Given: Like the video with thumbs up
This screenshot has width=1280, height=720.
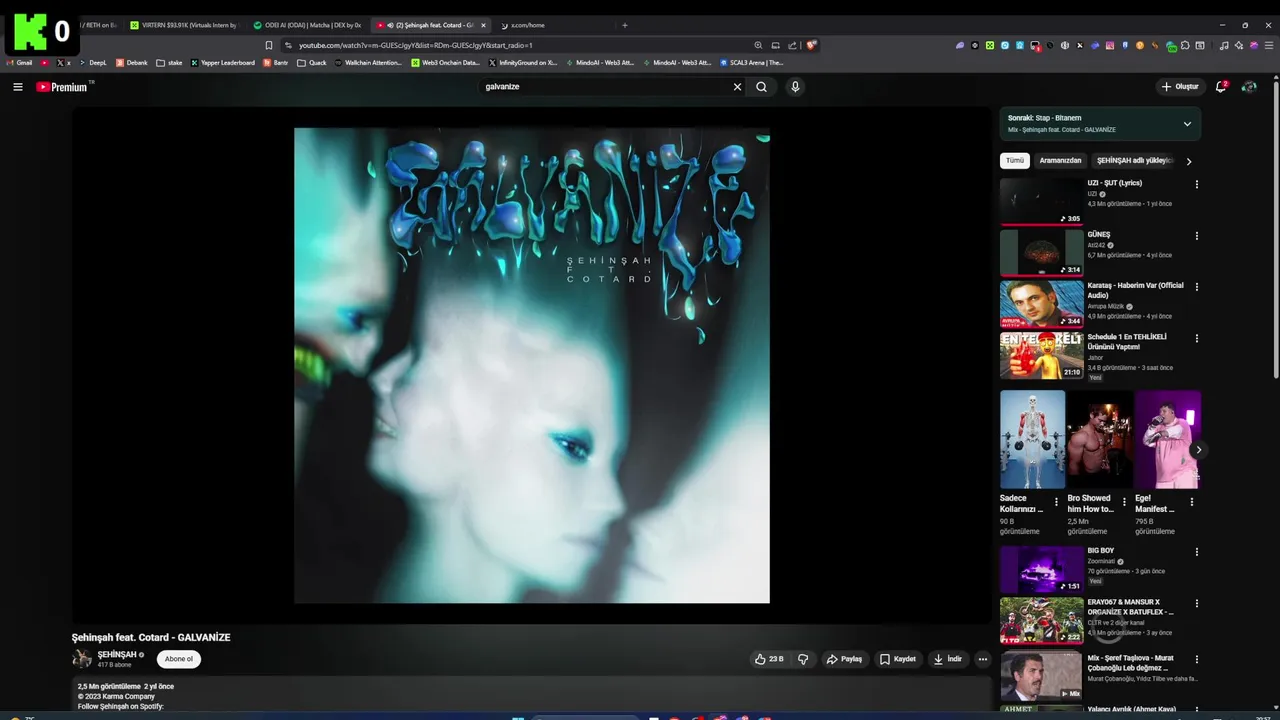Looking at the screenshot, I should [x=769, y=659].
